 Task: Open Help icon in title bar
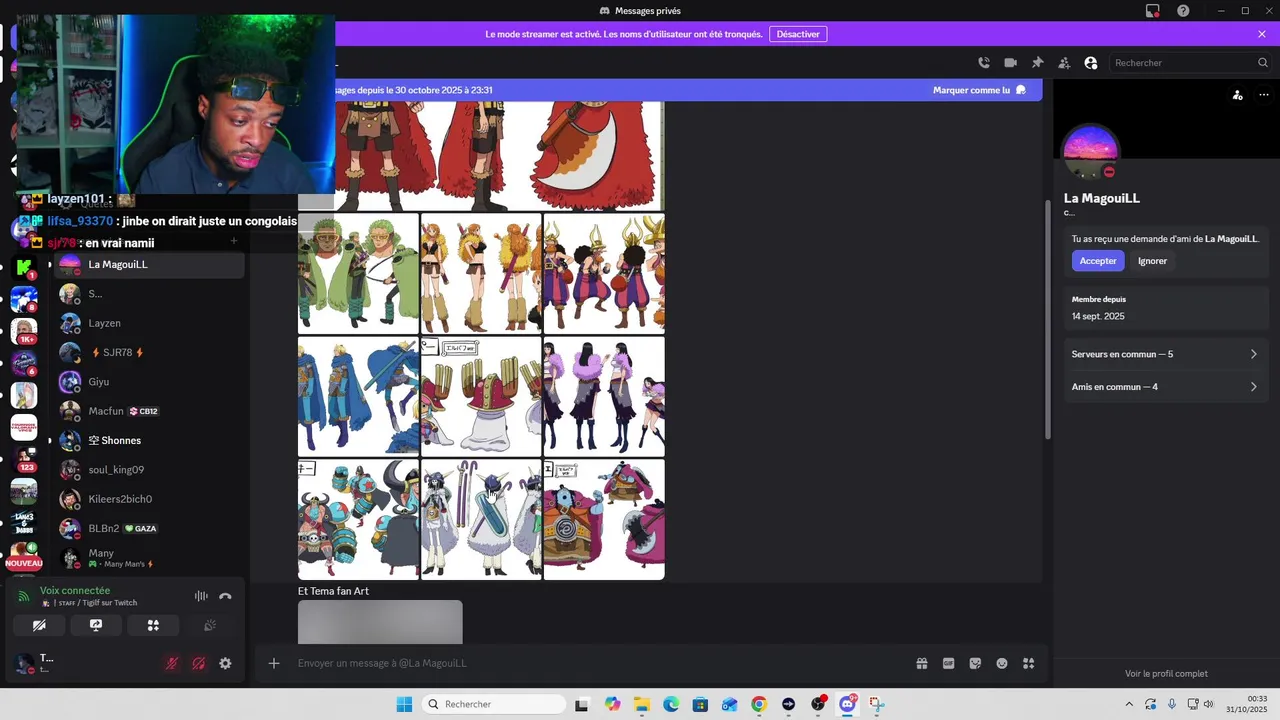point(1183,11)
